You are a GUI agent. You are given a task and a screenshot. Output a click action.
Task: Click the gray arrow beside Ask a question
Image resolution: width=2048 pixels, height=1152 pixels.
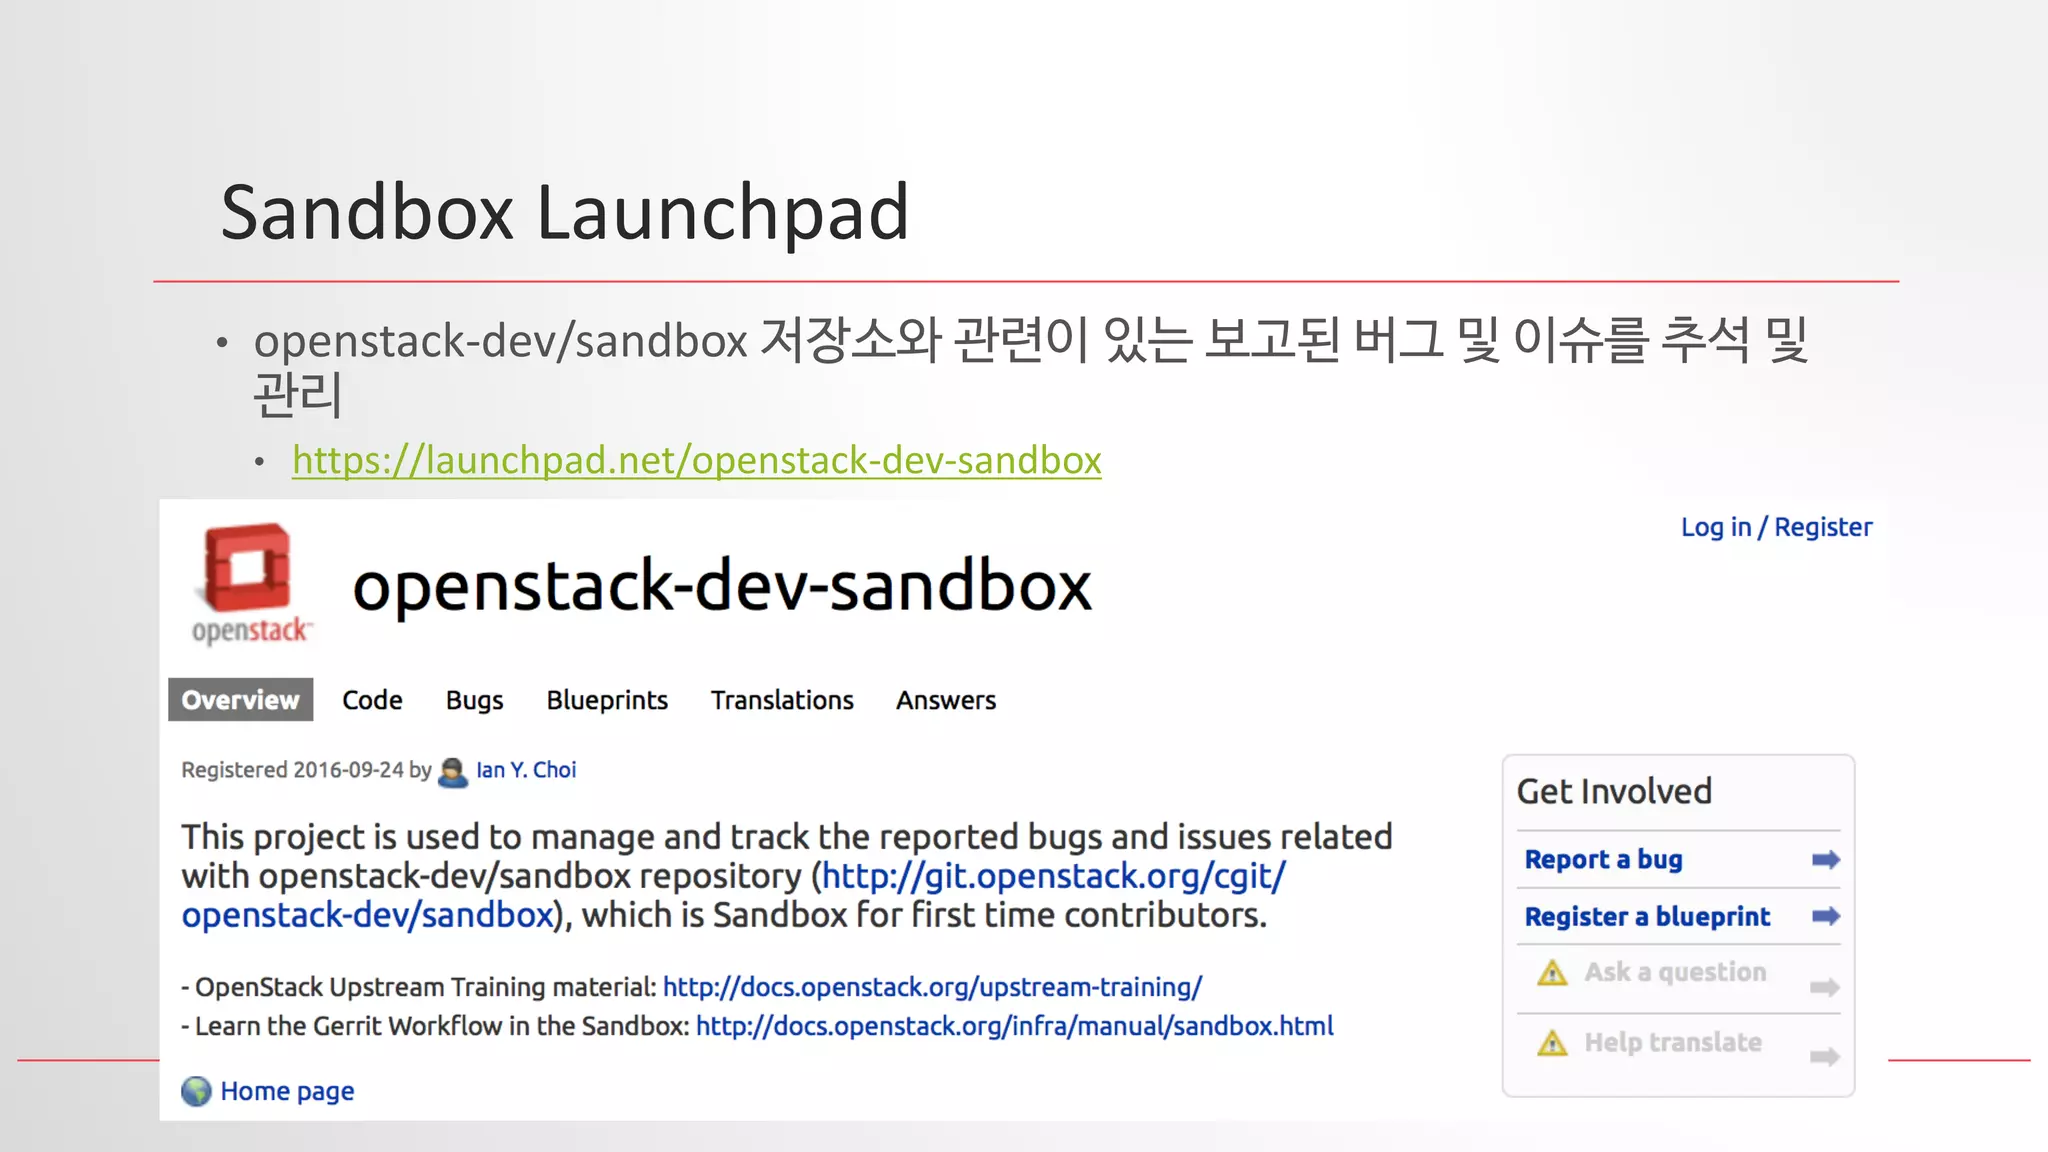(1825, 988)
